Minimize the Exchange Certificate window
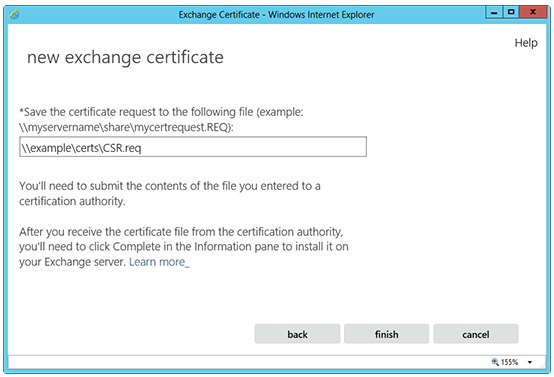The height and width of the screenshot is (377, 554). 494,12
